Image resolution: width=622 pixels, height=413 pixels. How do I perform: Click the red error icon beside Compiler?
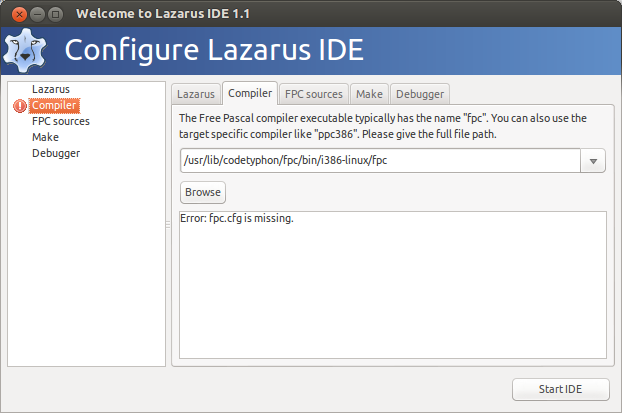20,106
